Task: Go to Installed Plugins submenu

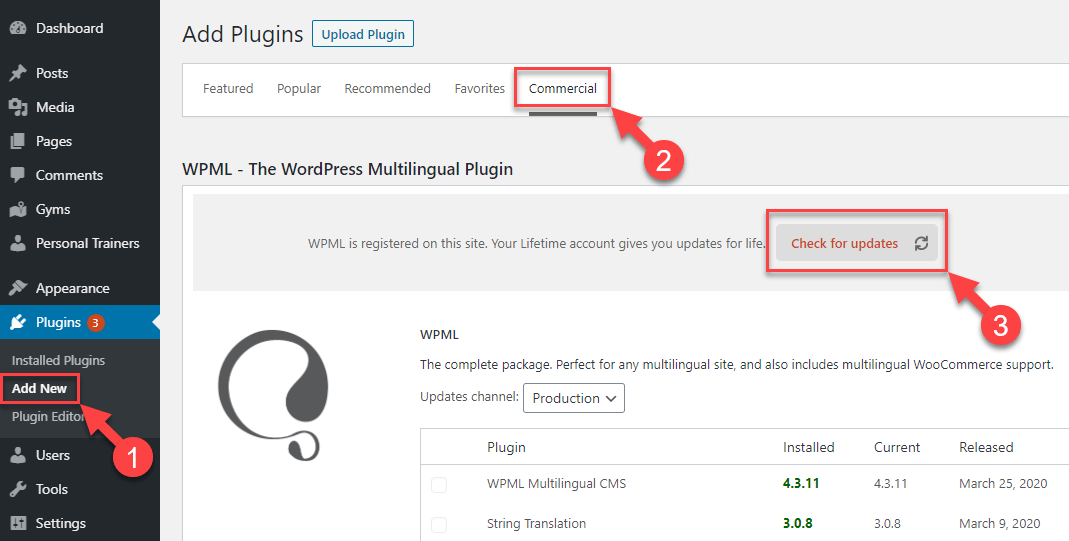Action: [x=59, y=360]
